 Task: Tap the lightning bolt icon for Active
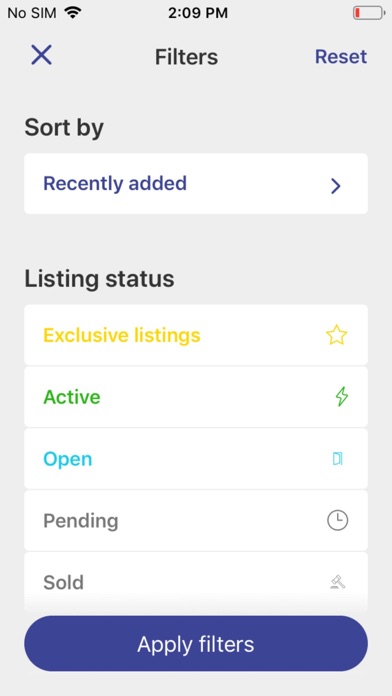click(x=341, y=397)
